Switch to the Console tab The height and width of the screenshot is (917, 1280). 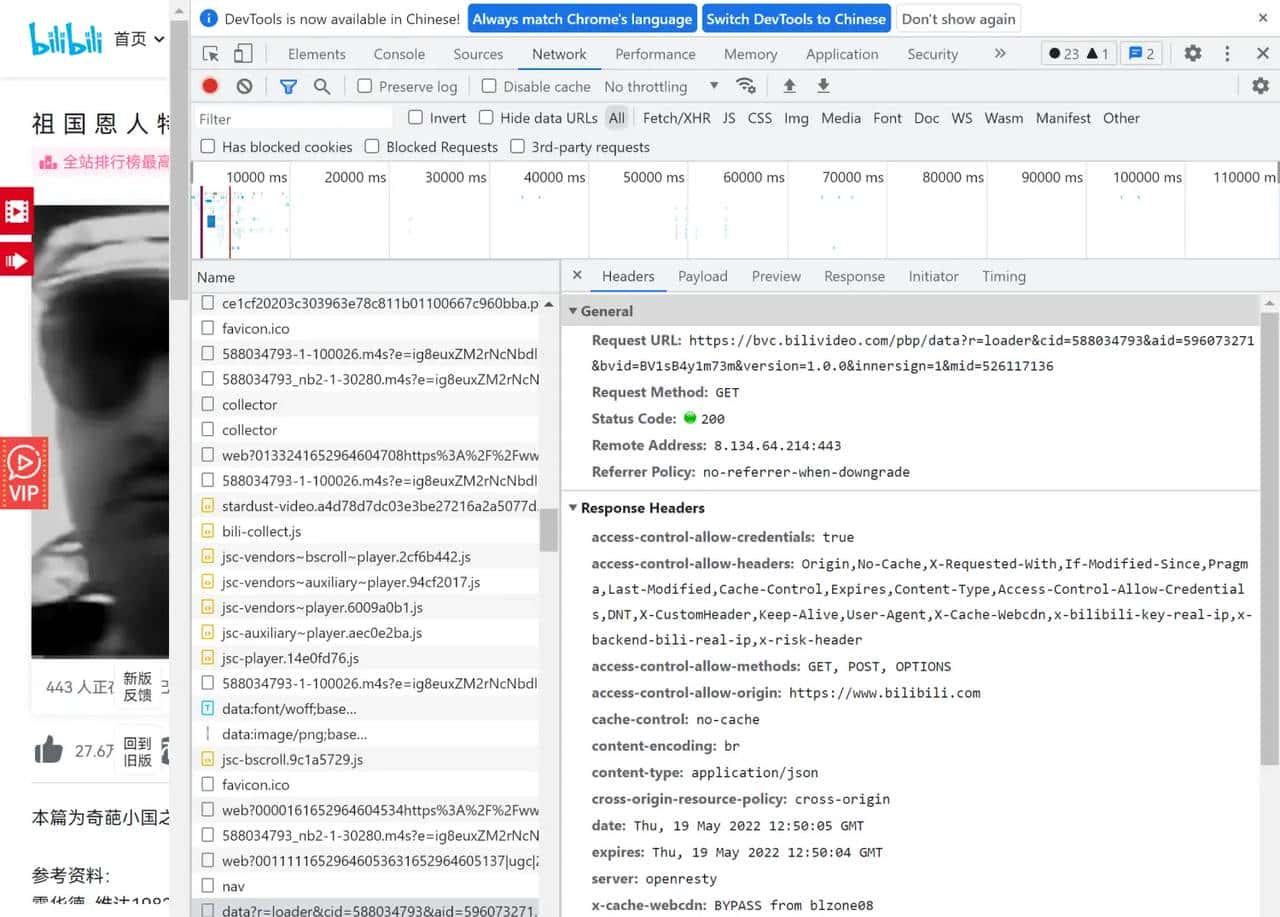(399, 54)
